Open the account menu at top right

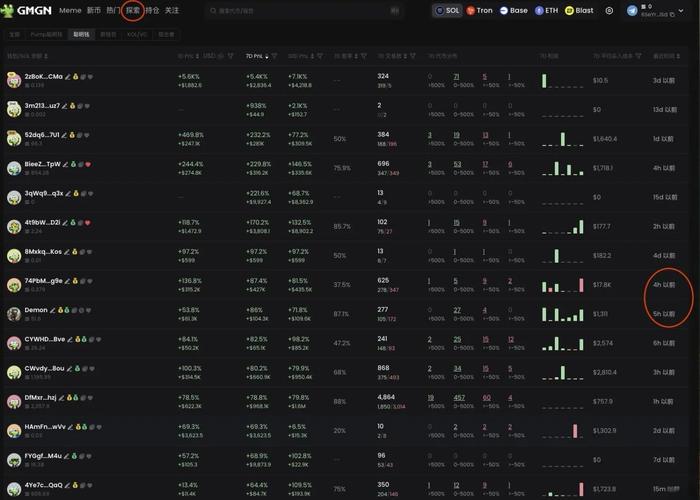click(x=660, y=11)
